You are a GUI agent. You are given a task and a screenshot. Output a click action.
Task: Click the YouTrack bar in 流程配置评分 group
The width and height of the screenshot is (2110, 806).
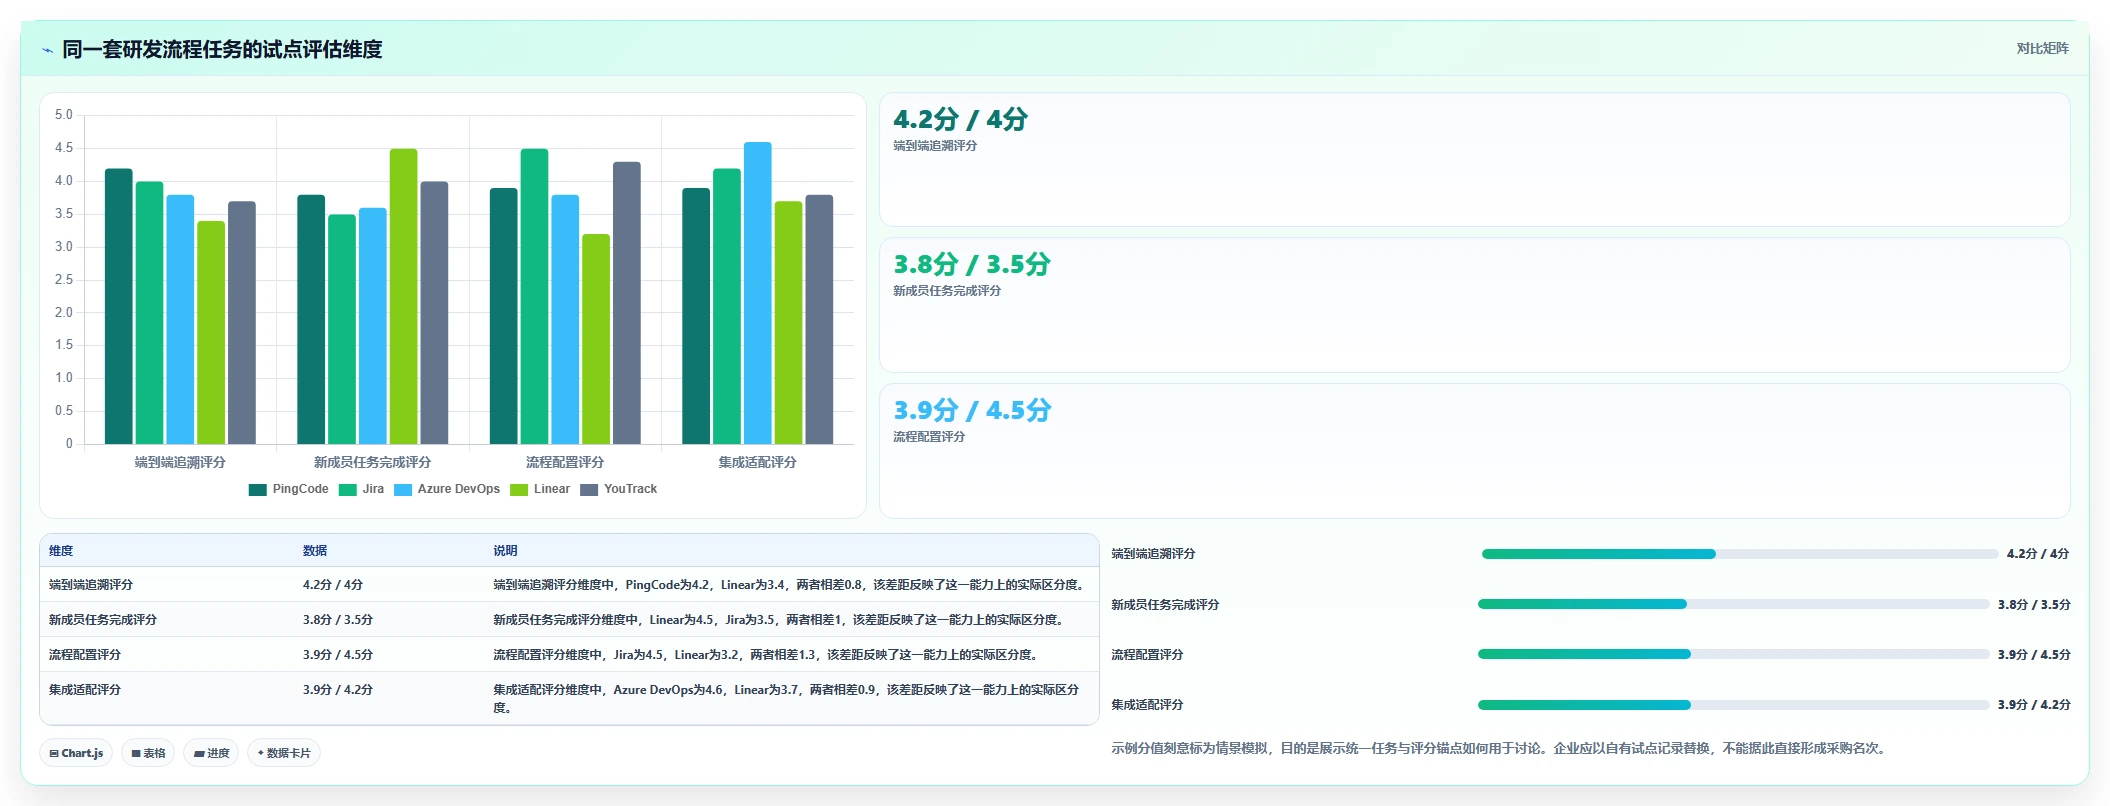(627, 303)
